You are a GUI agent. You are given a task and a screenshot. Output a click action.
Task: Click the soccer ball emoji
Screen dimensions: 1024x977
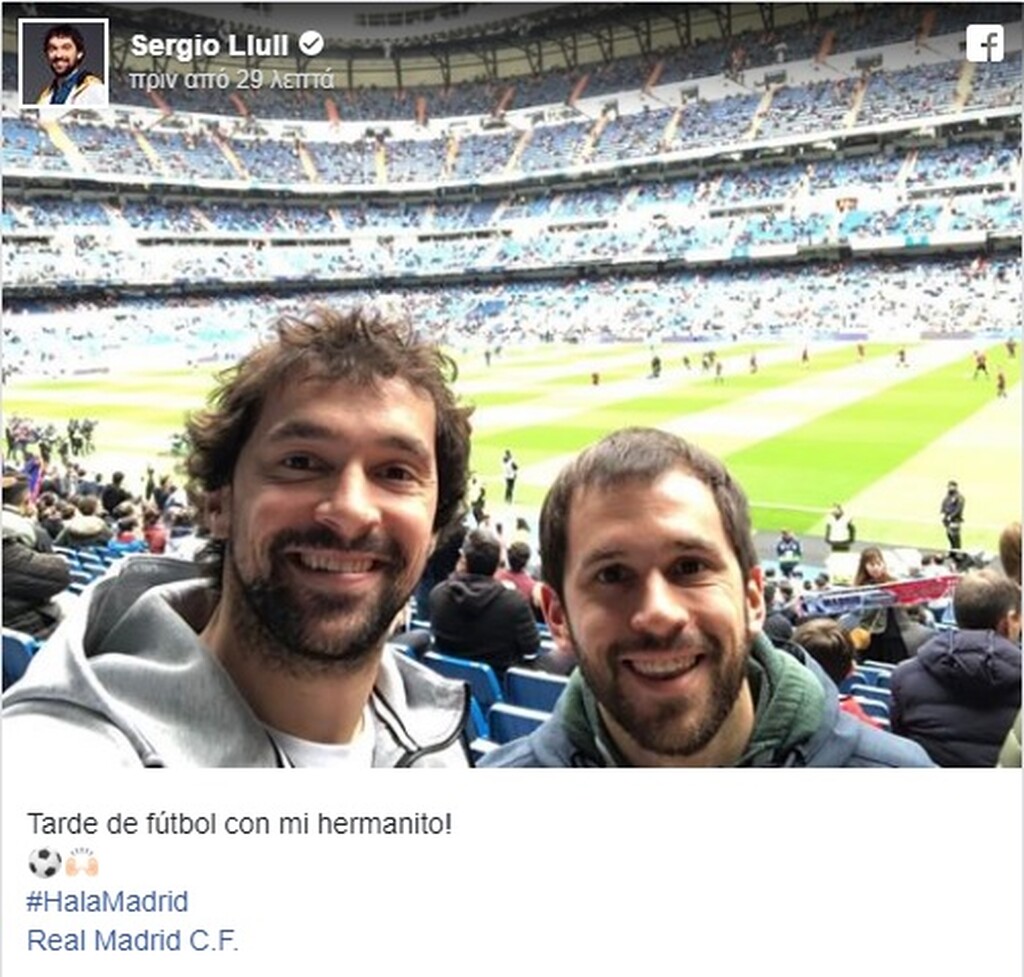[44, 862]
